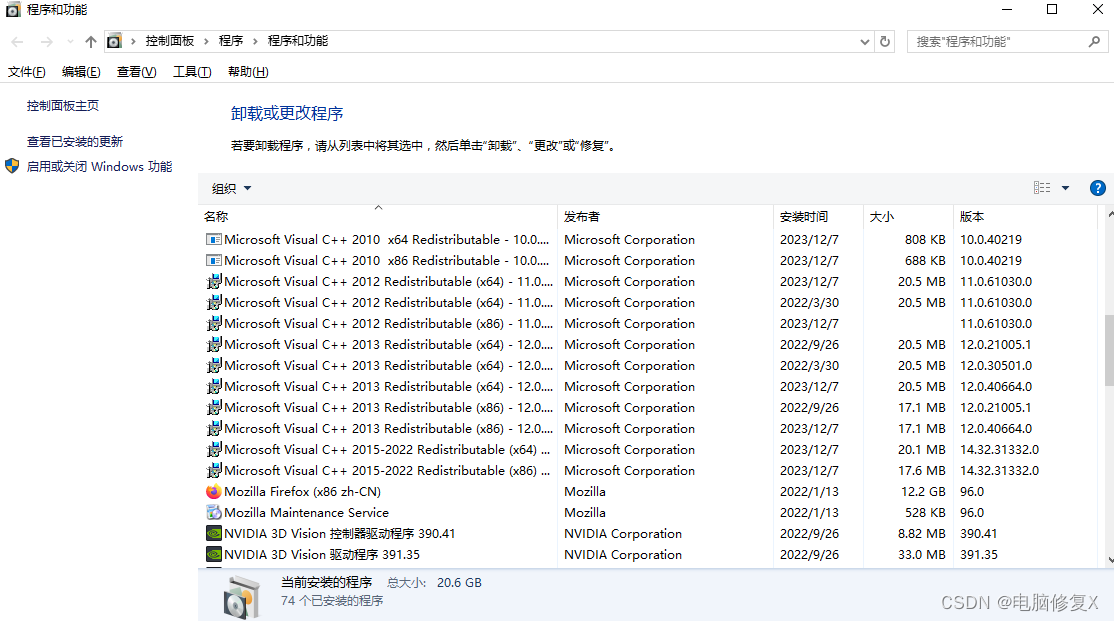Expand breadcrumb chevron after 控制面板
This screenshot has height=621, width=1114.
coord(206,41)
